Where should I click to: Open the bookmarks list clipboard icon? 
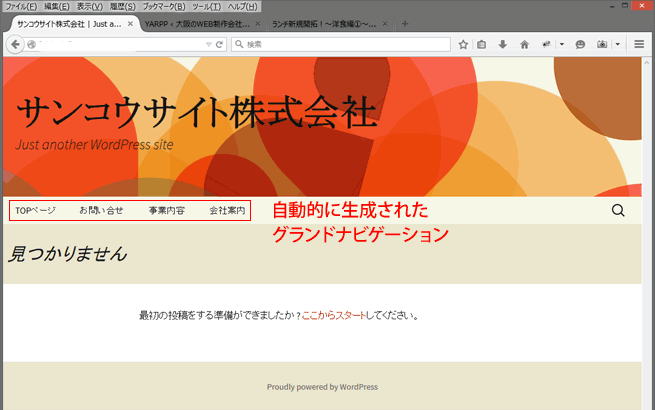(x=482, y=44)
